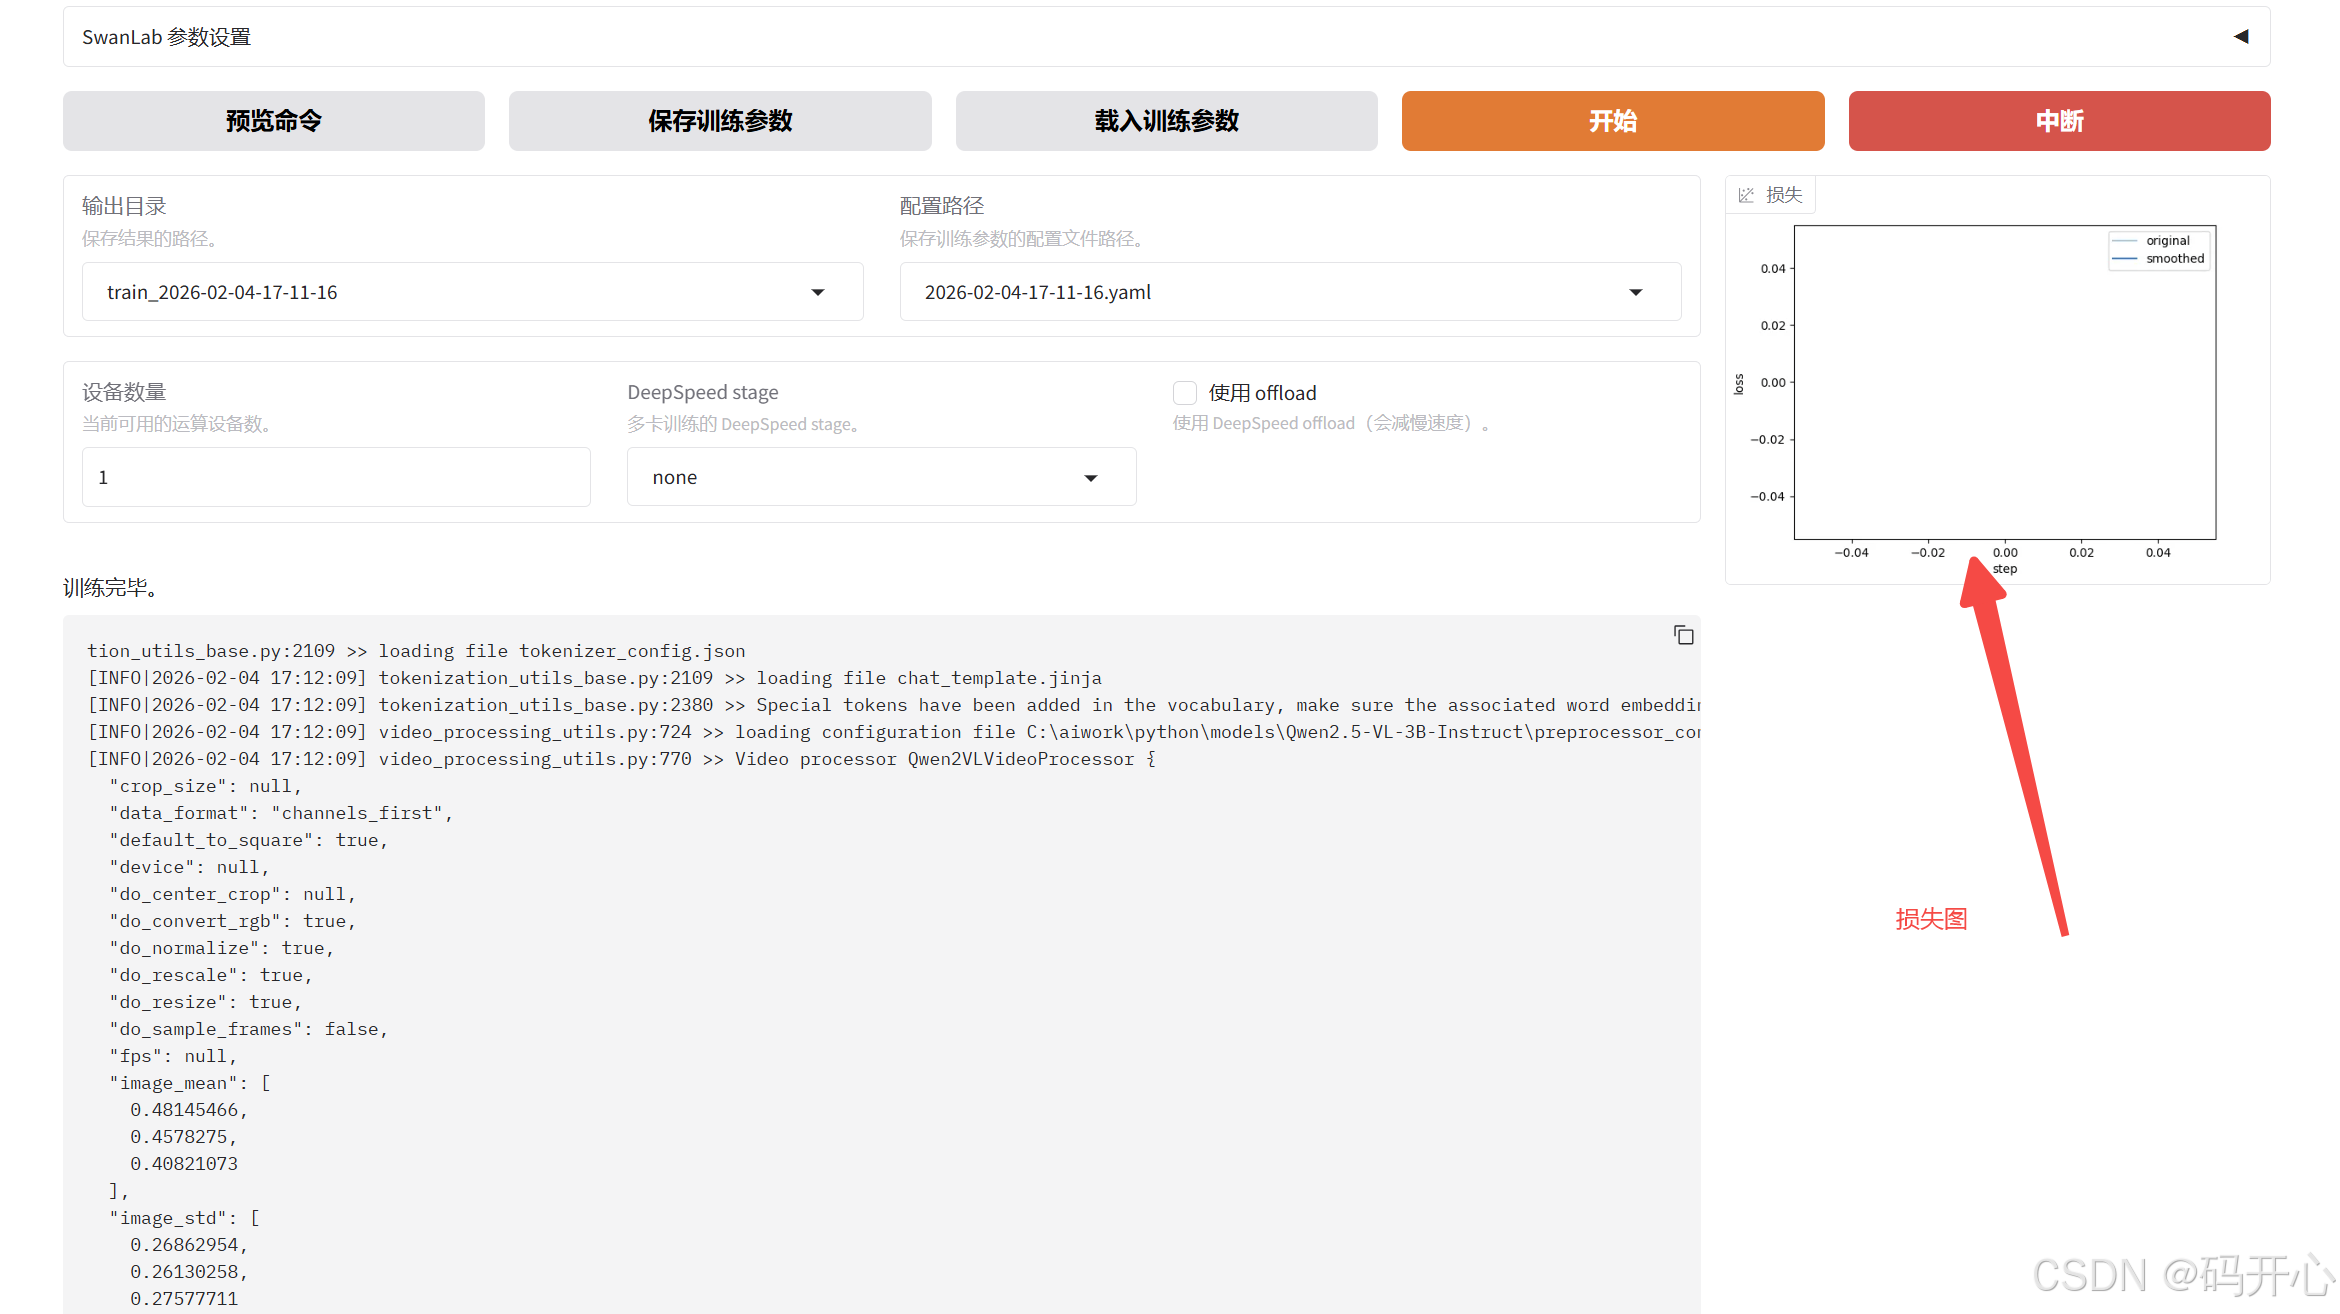
Task: Click the loss chart label icon
Action: tap(1746, 195)
